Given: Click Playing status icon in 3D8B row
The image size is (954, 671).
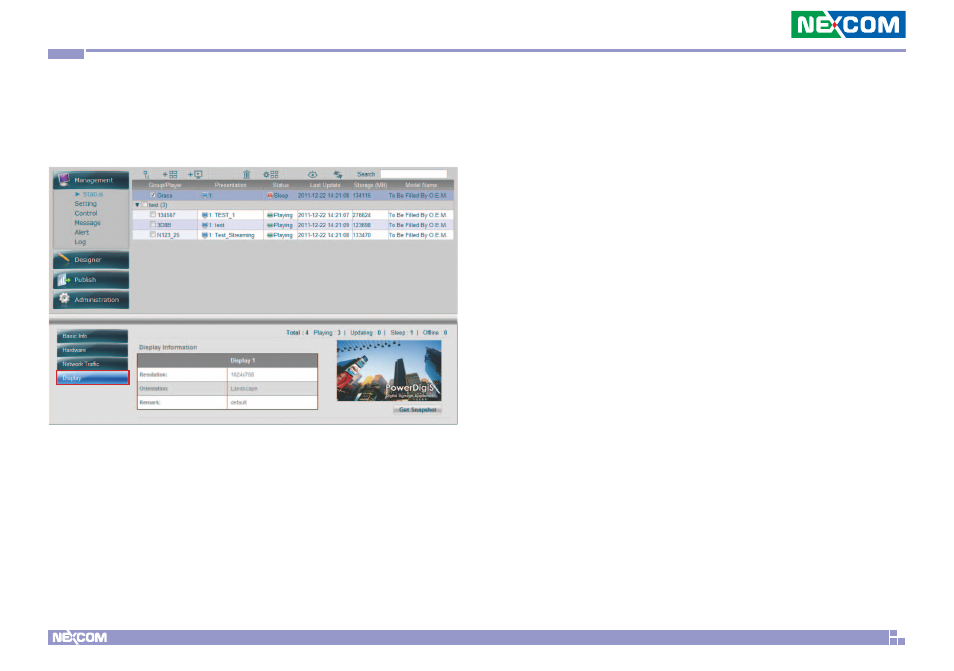Looking at the screenshot, I should [270, 225].
